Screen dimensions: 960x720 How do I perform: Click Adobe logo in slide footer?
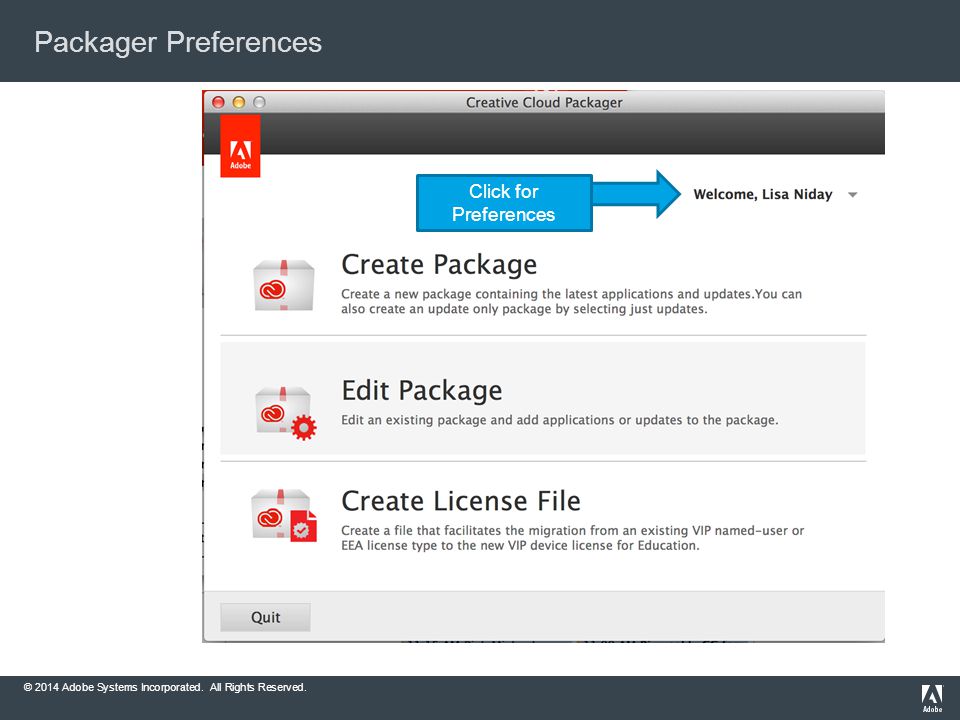tap(932, 699)
